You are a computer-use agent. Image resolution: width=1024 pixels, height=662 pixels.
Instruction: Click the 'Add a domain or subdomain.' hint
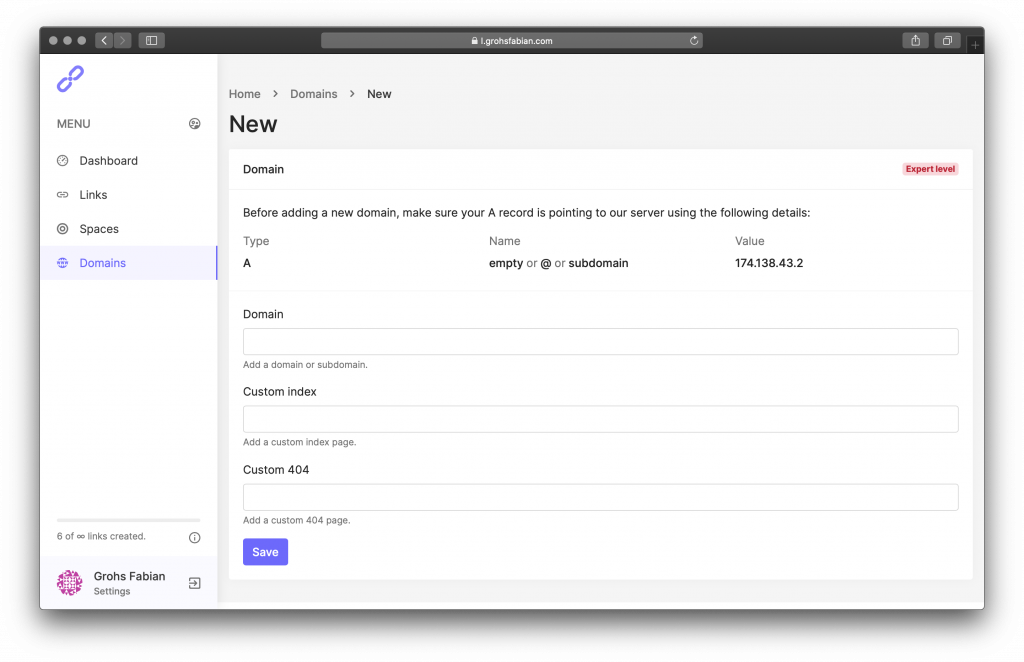coord(305,365)
